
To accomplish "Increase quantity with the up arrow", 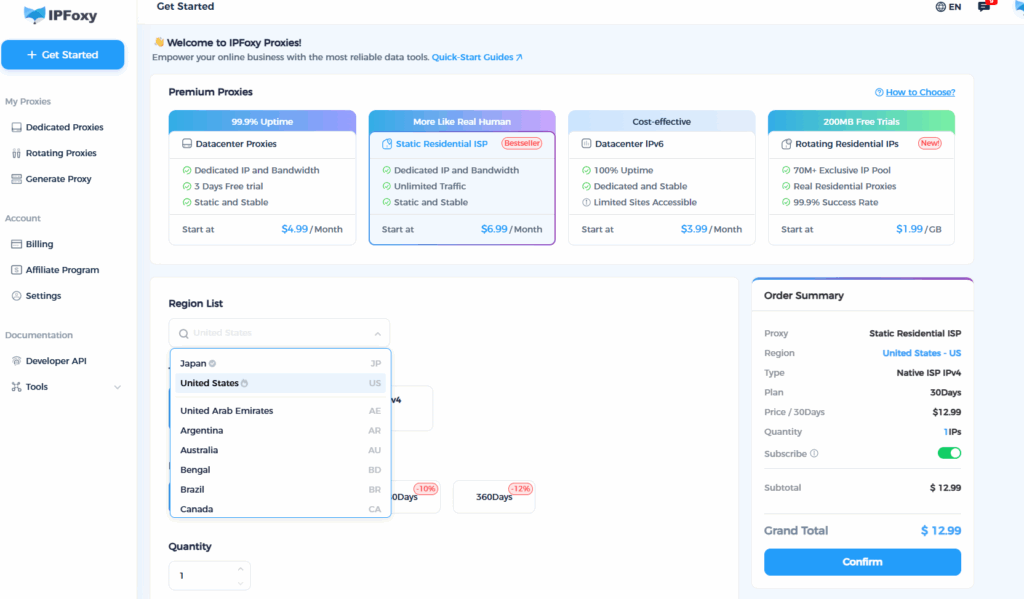I will tap(240, 569).
